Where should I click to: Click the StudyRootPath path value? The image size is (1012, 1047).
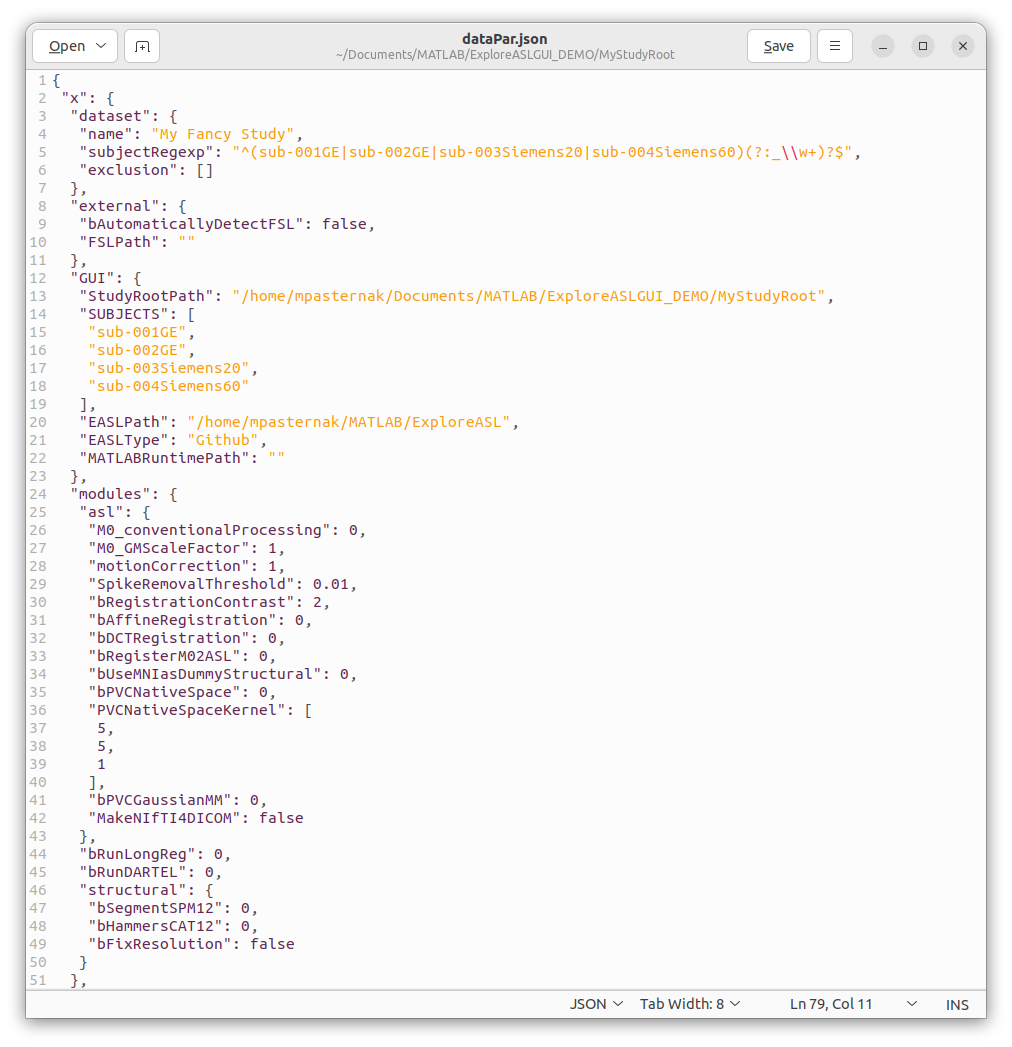[529, 296]
